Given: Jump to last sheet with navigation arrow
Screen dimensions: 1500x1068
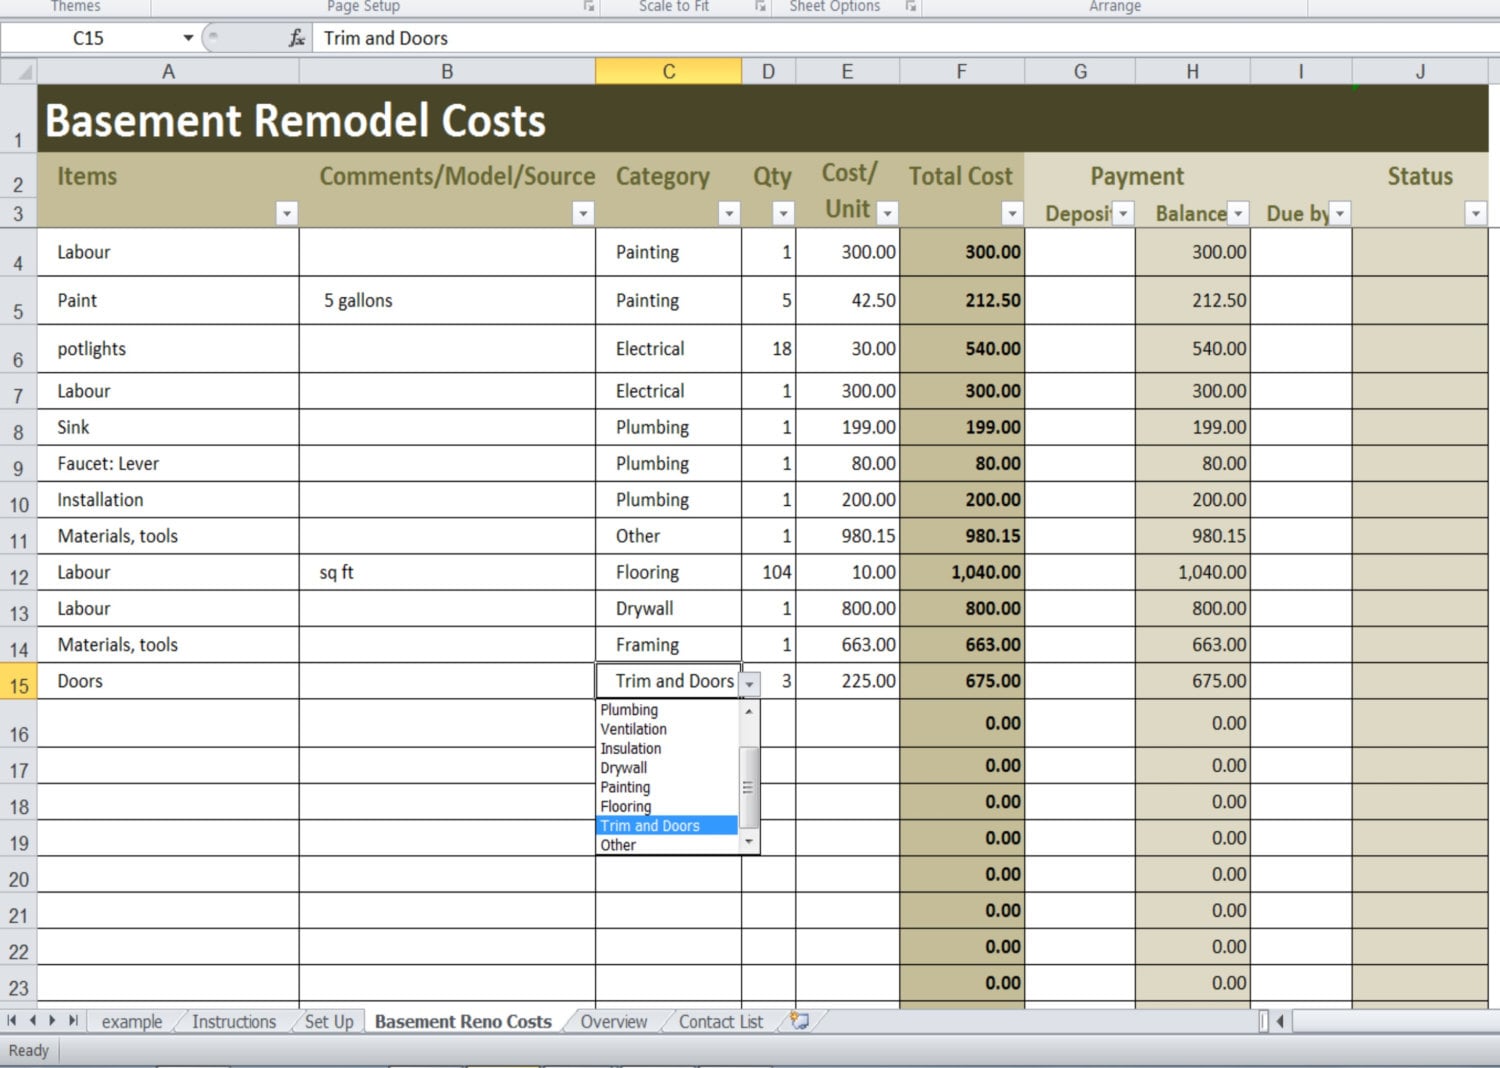Looking at the screenshot, I should [72, 1021].
